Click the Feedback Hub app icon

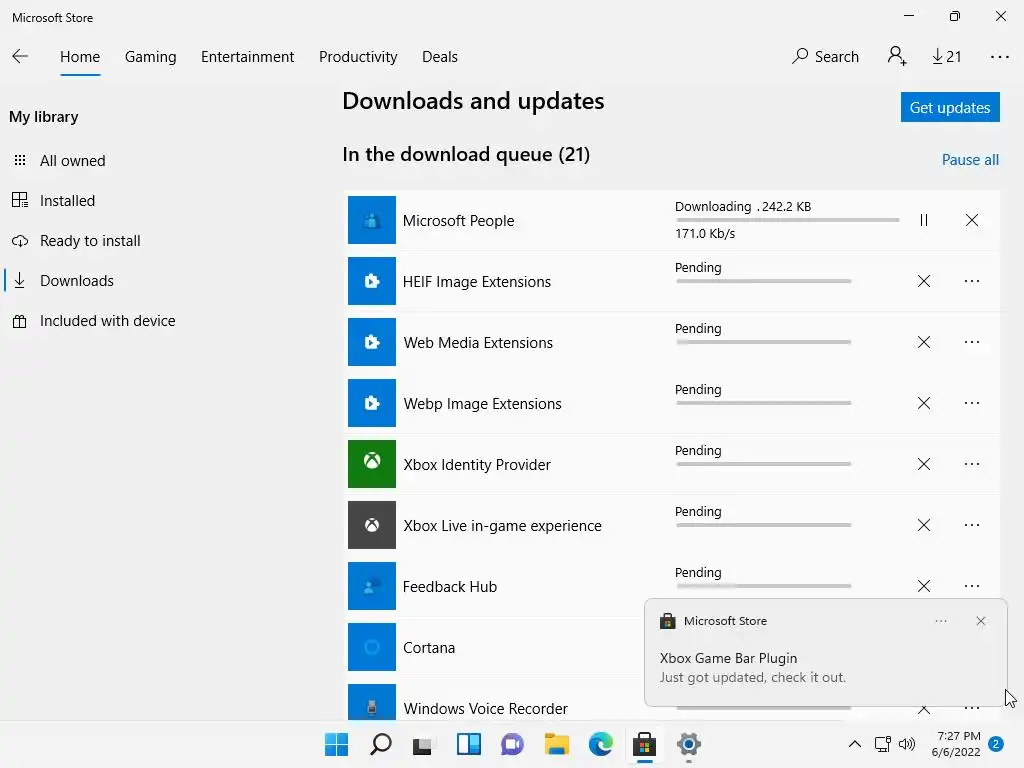[x=372, y=586]
